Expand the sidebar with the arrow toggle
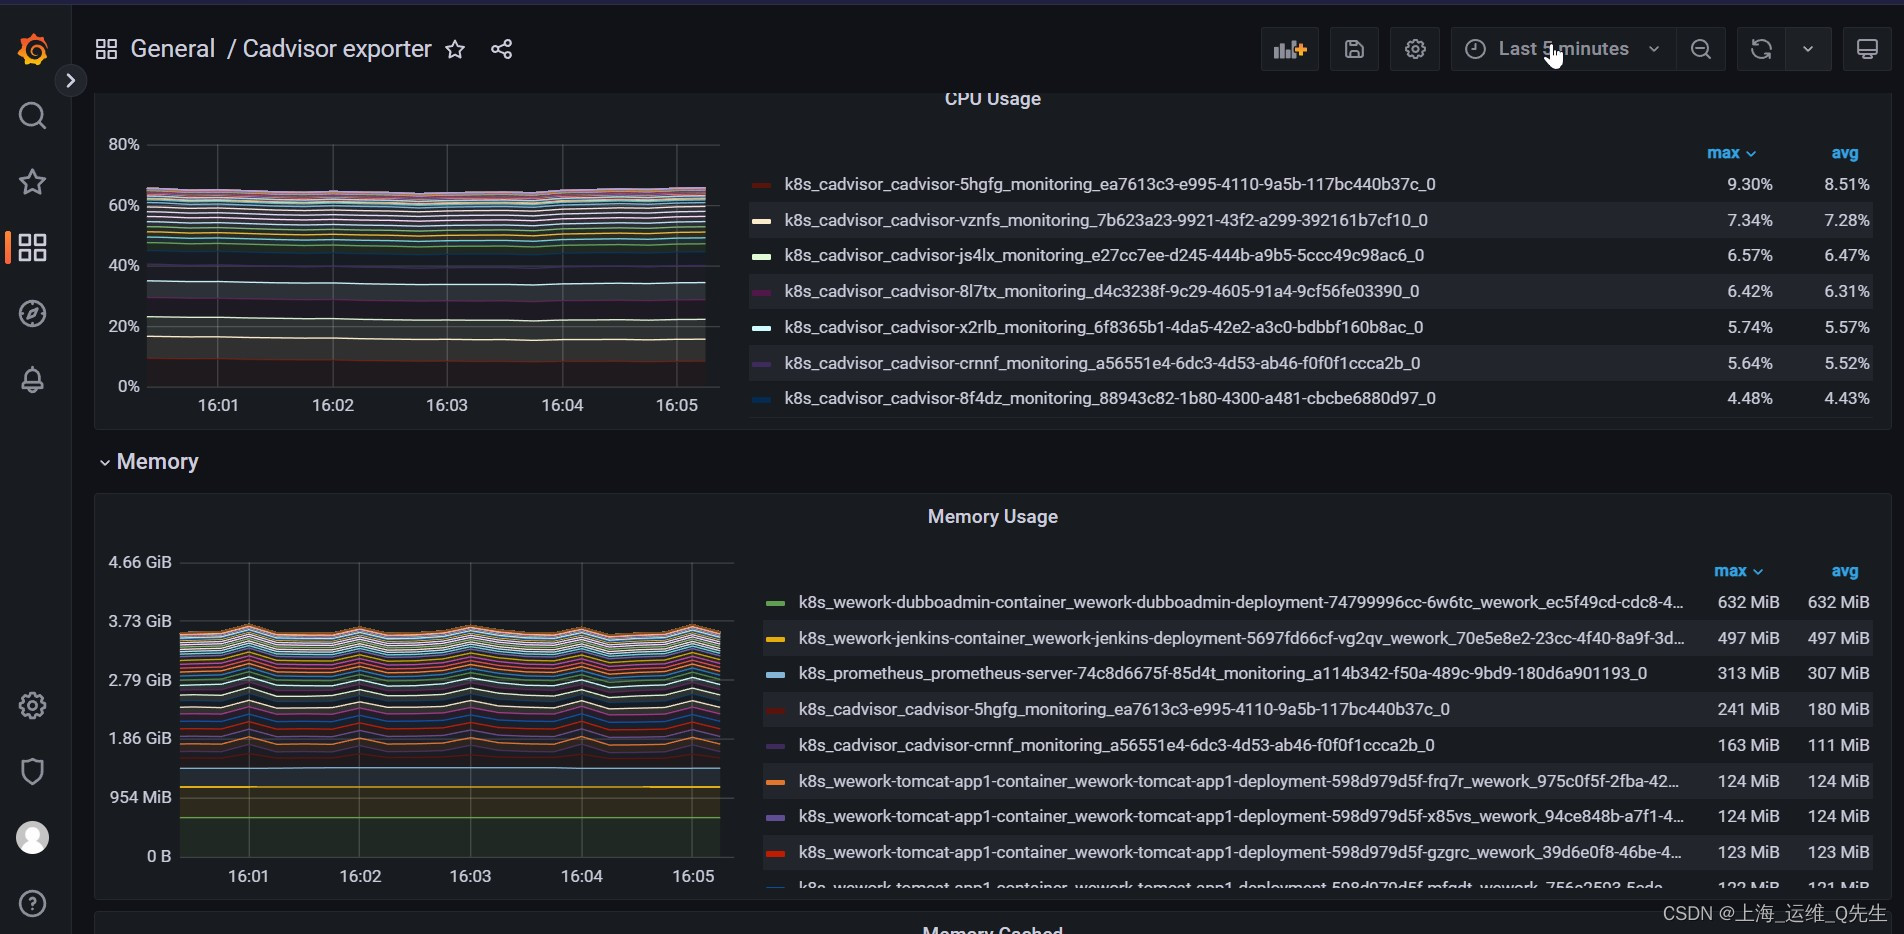The width and height of the screenshot is (1904, 934). point(70,80)
